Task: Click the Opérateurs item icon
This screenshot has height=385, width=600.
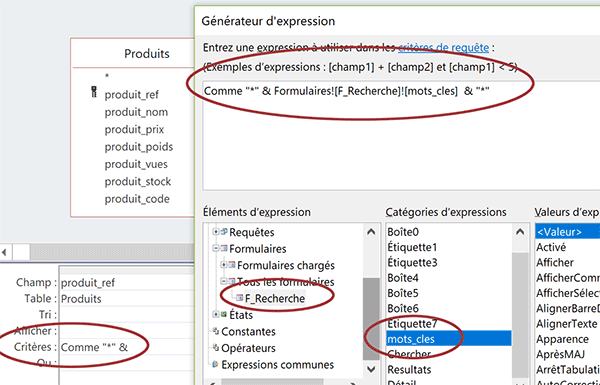Action: (216, 348)
